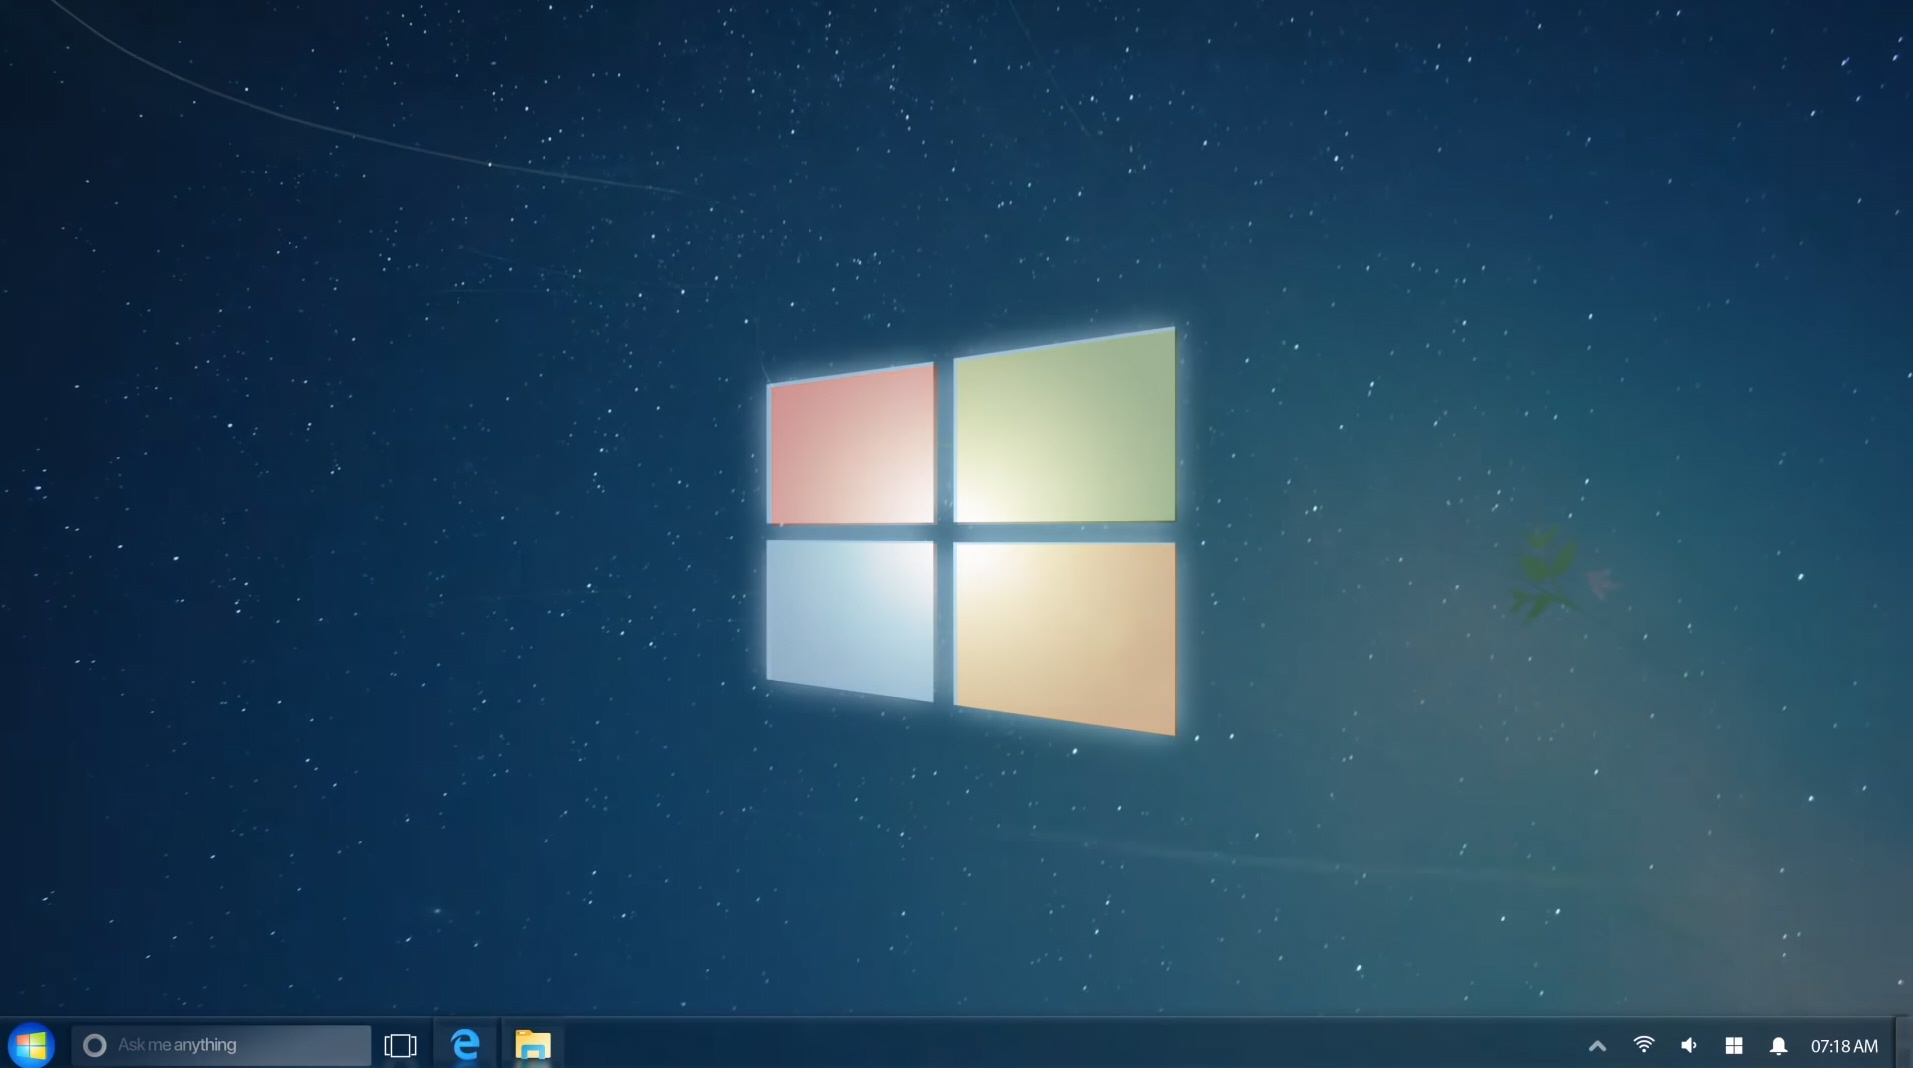Open File Explorer from the taskbar

(x=532, y=1045)
